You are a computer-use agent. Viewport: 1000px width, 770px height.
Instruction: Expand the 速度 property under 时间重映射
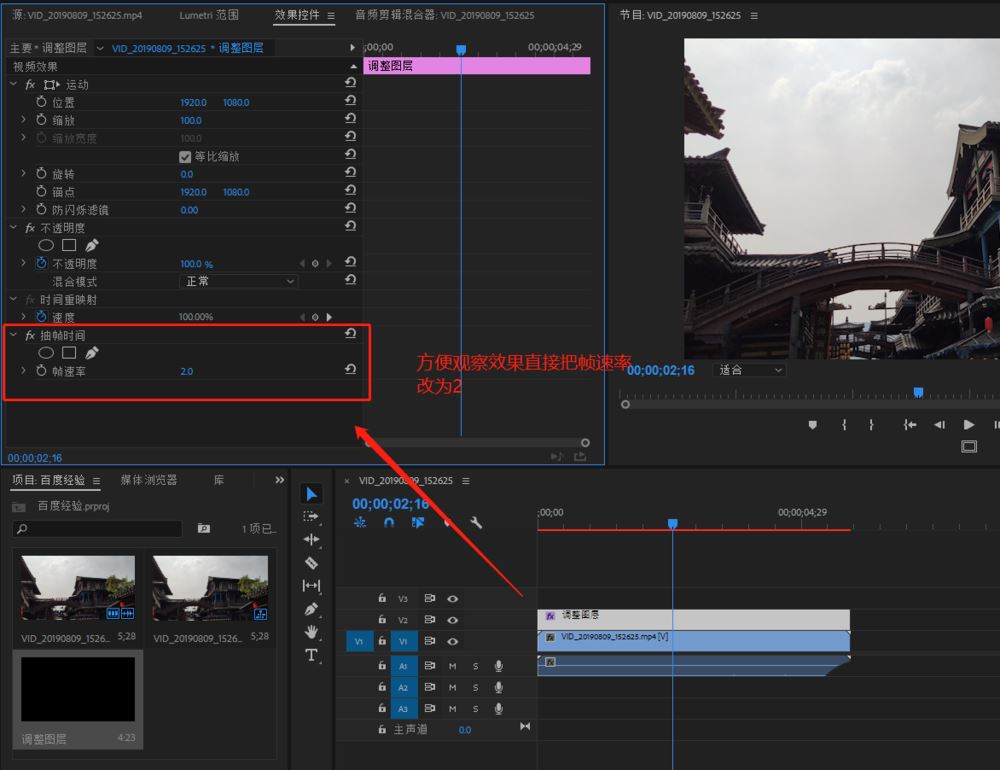(24, 316)
